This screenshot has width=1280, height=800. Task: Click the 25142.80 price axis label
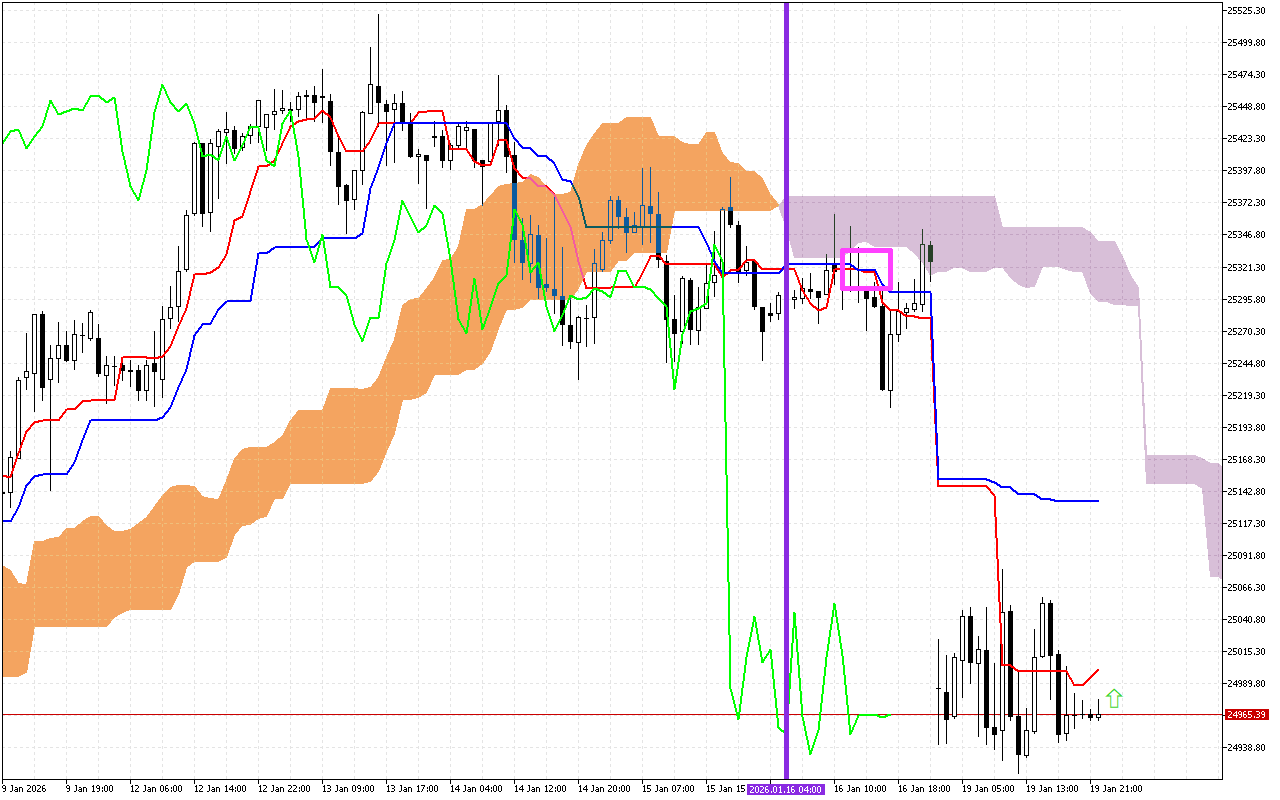1246,492
